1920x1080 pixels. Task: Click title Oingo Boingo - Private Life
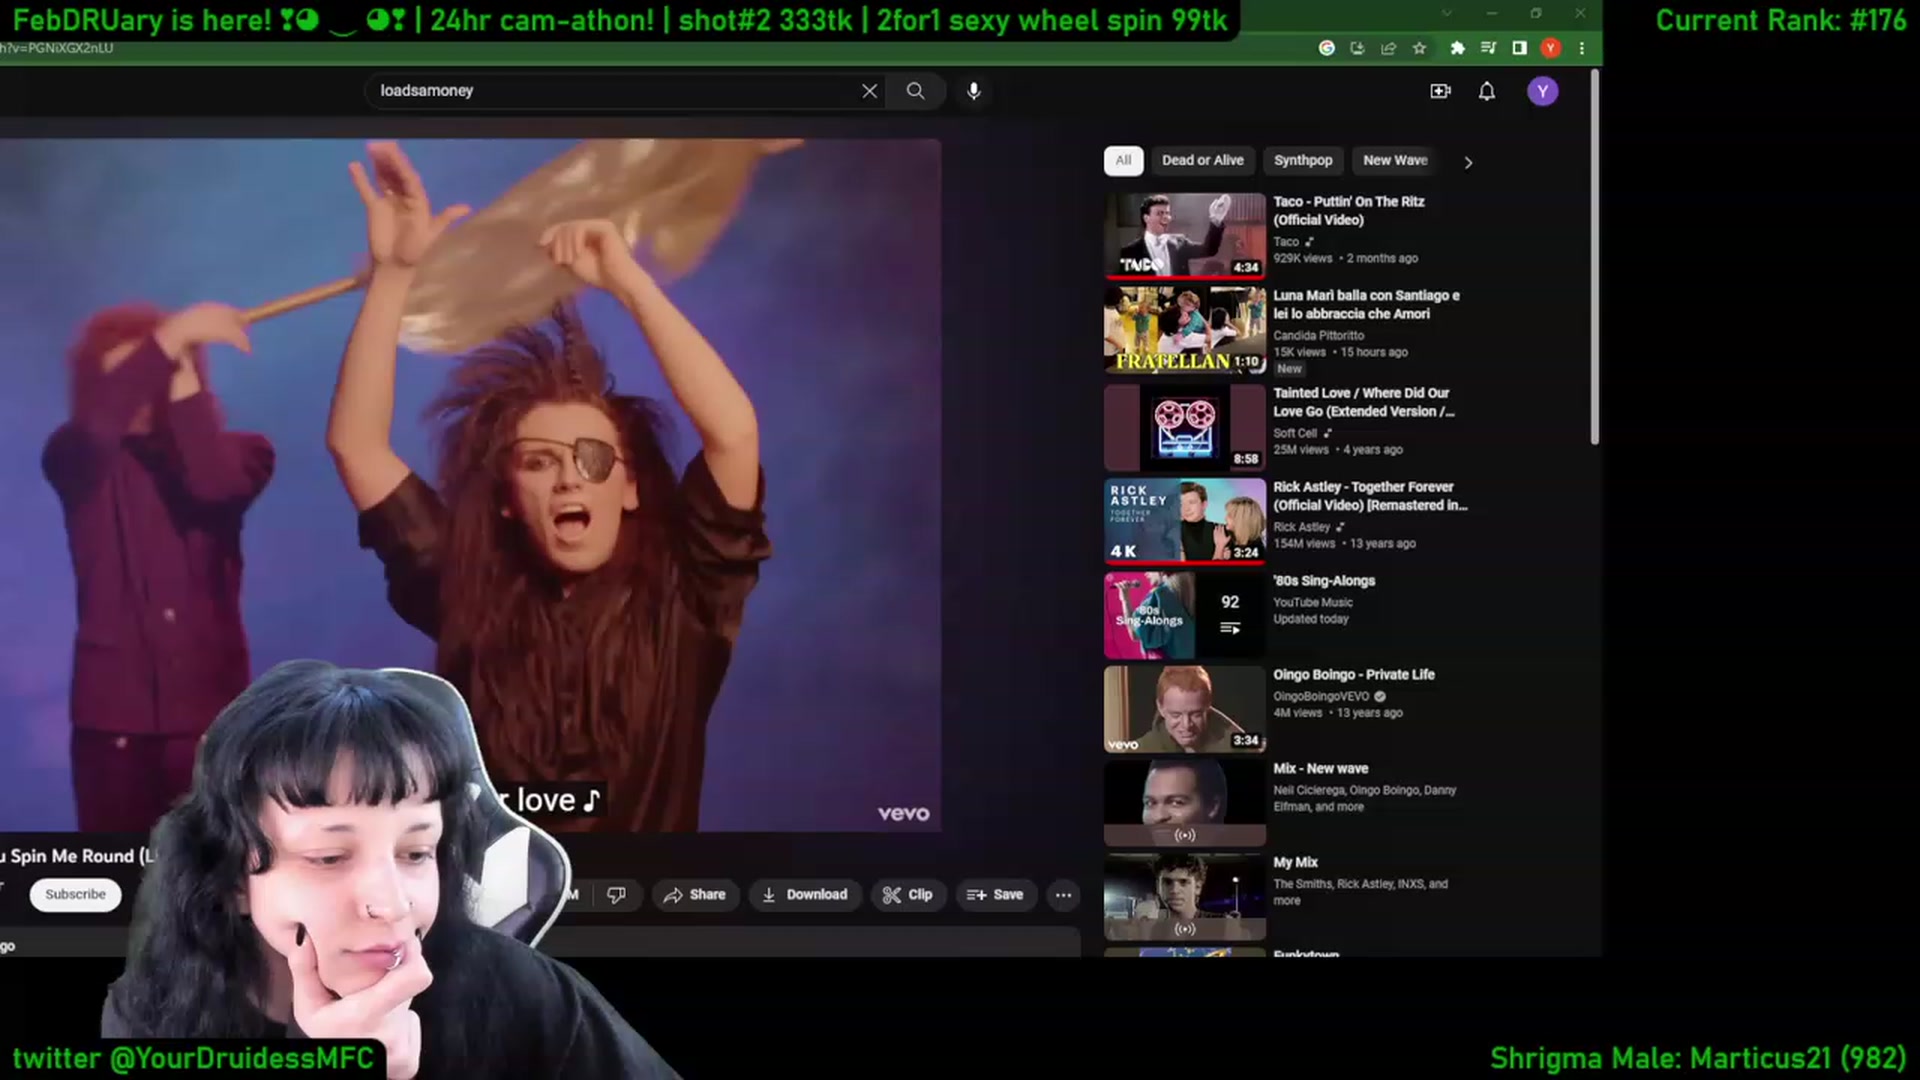click(1353, 675)
